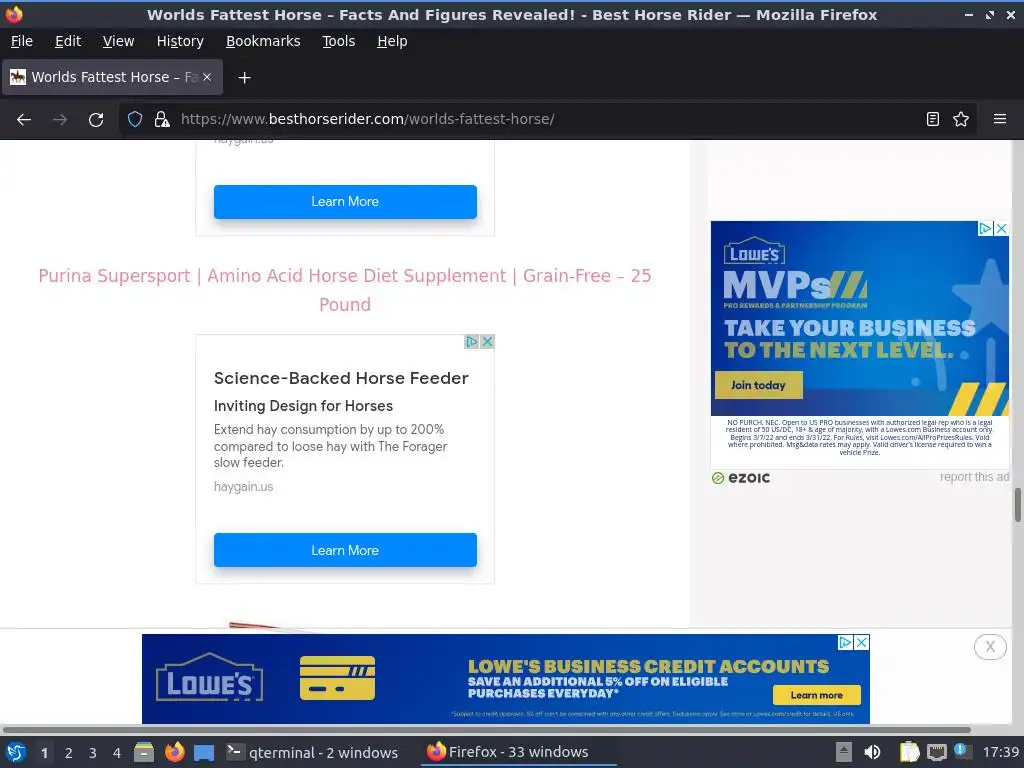Viewport: 1024px width, 768px height.
Task: Click report this ad link
Action: (974, 477)
